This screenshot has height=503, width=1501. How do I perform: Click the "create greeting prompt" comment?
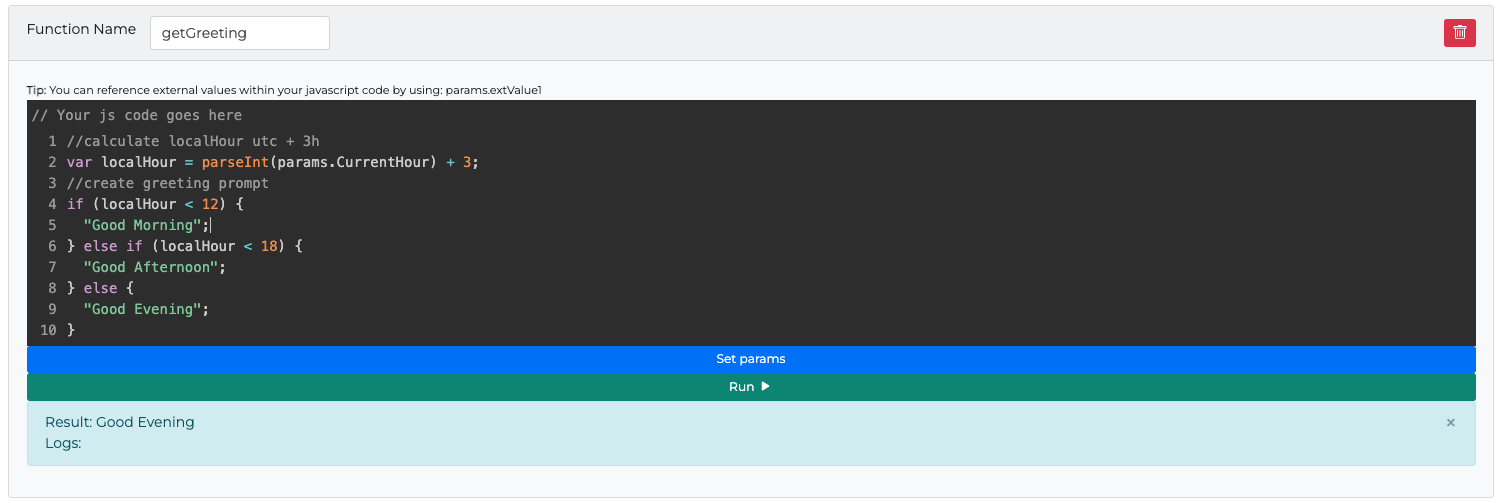[167, 183]
